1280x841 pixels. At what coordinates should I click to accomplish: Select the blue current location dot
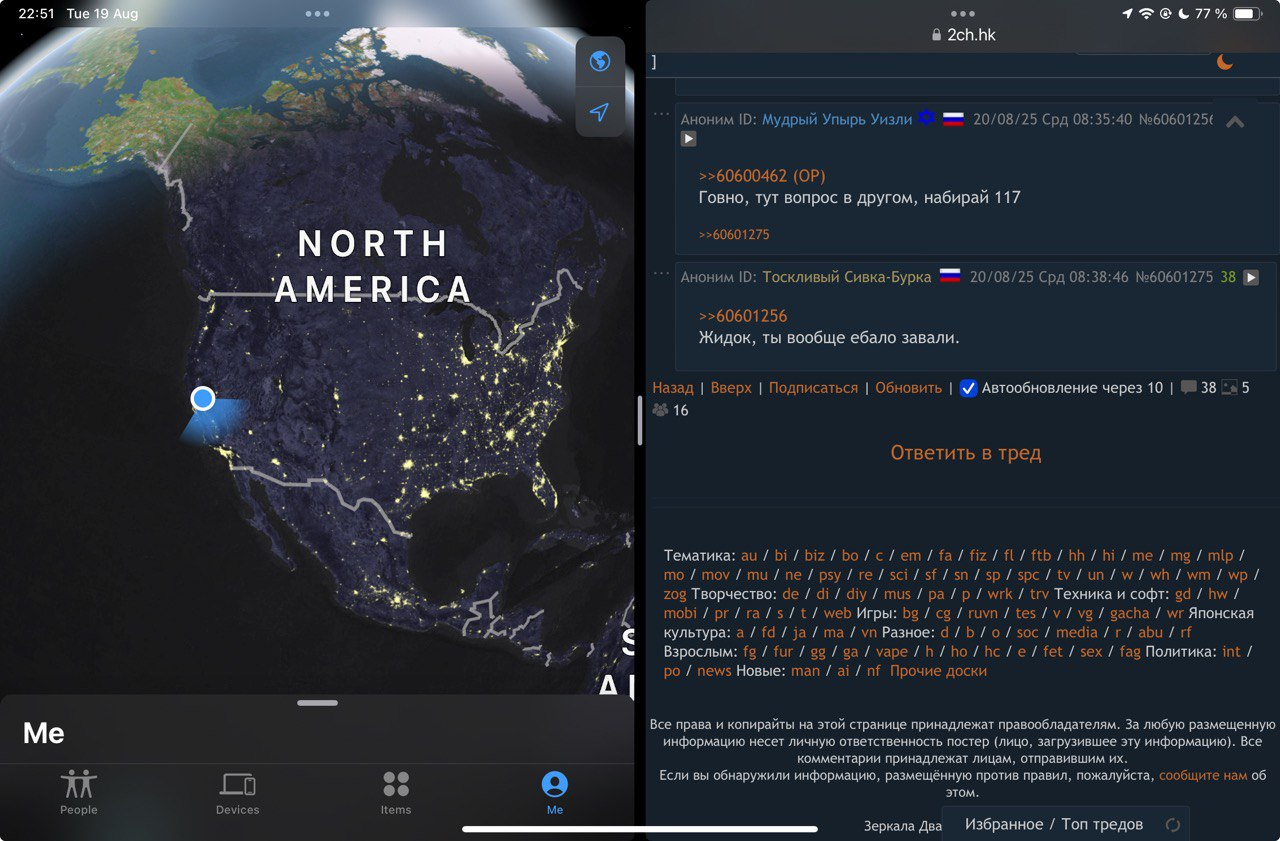tap(203, 399)
